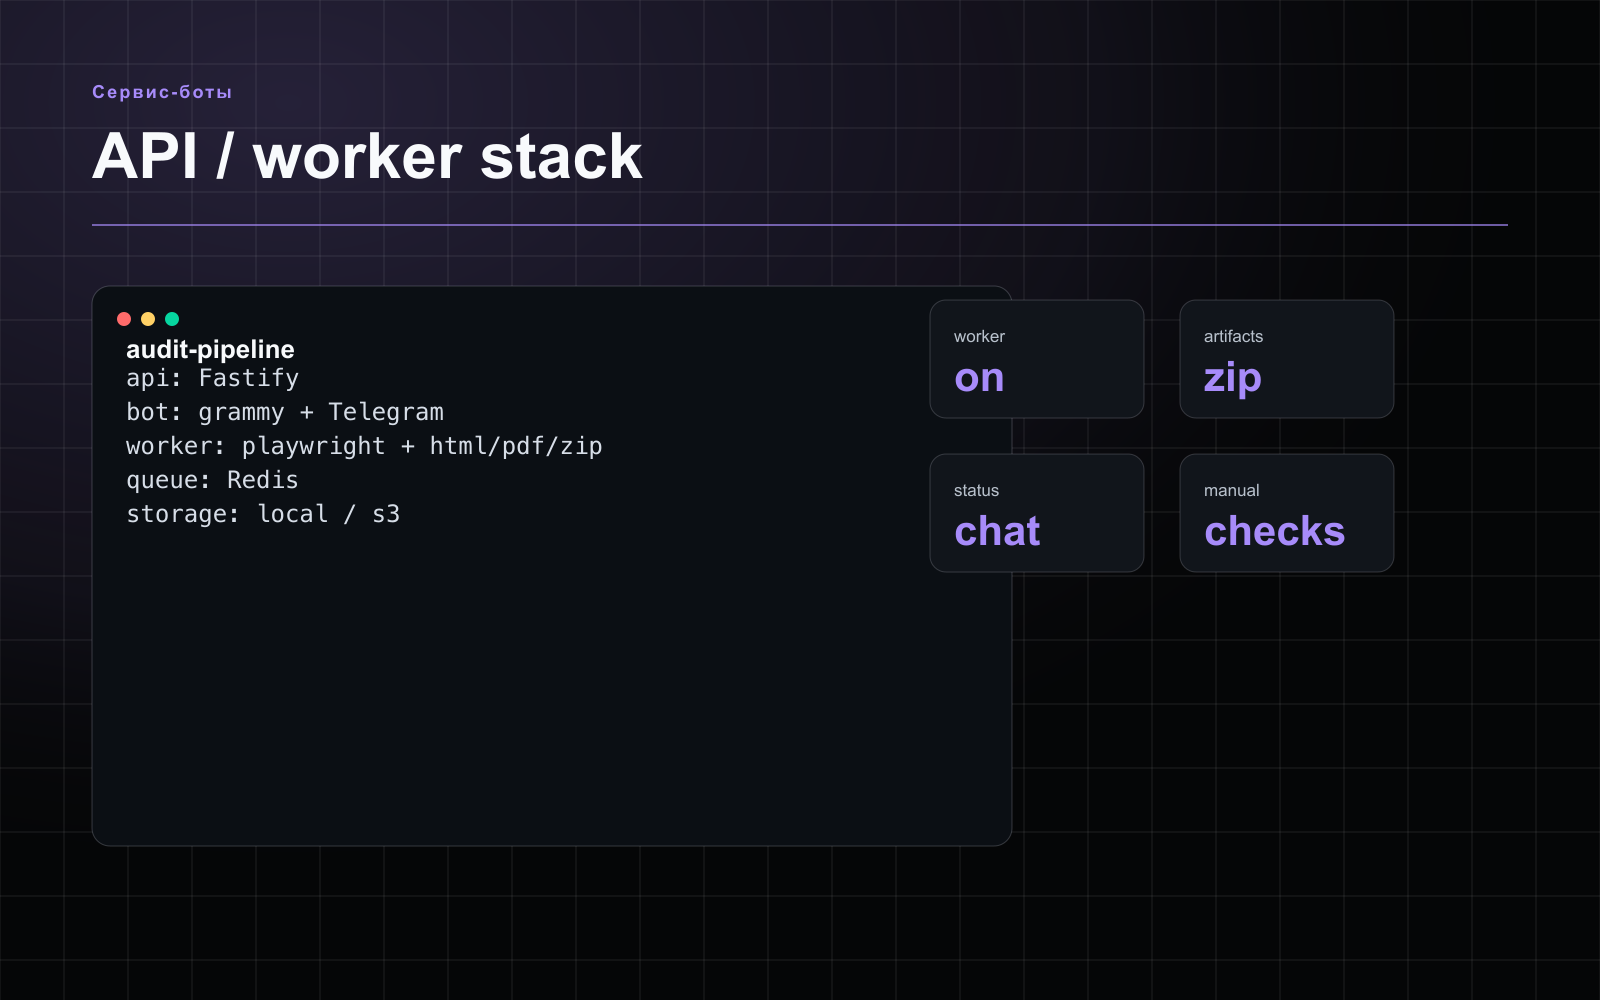Click the 'Сервис-боты' label
This screenshot has width=1600, height=1000.
pos(162,92)
